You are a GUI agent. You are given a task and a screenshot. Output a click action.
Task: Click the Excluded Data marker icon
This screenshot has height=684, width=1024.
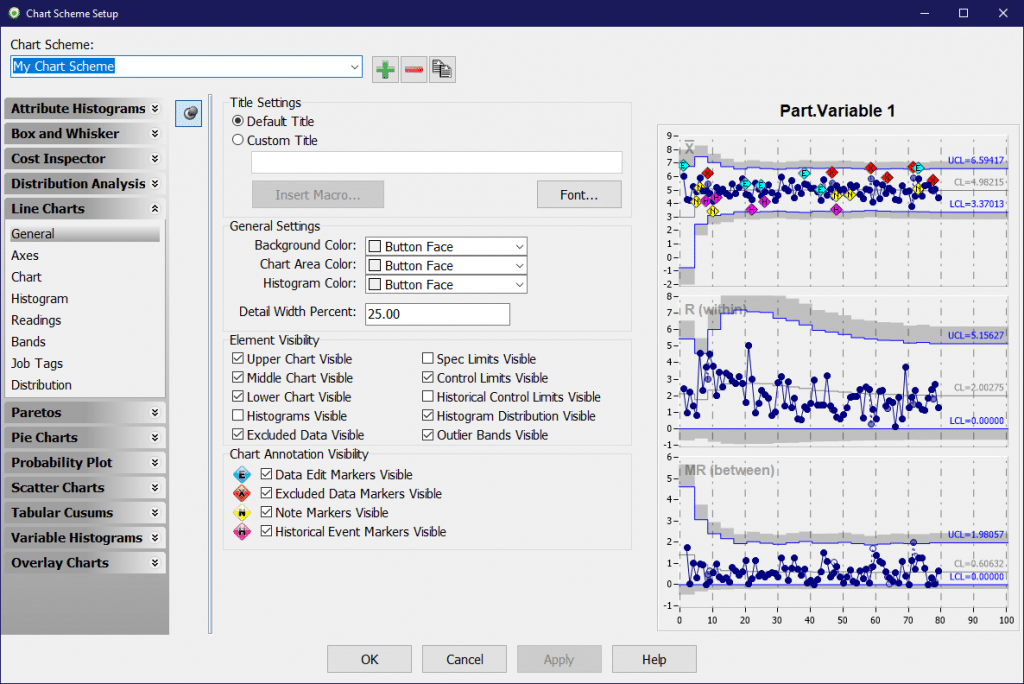coord(241,494)
